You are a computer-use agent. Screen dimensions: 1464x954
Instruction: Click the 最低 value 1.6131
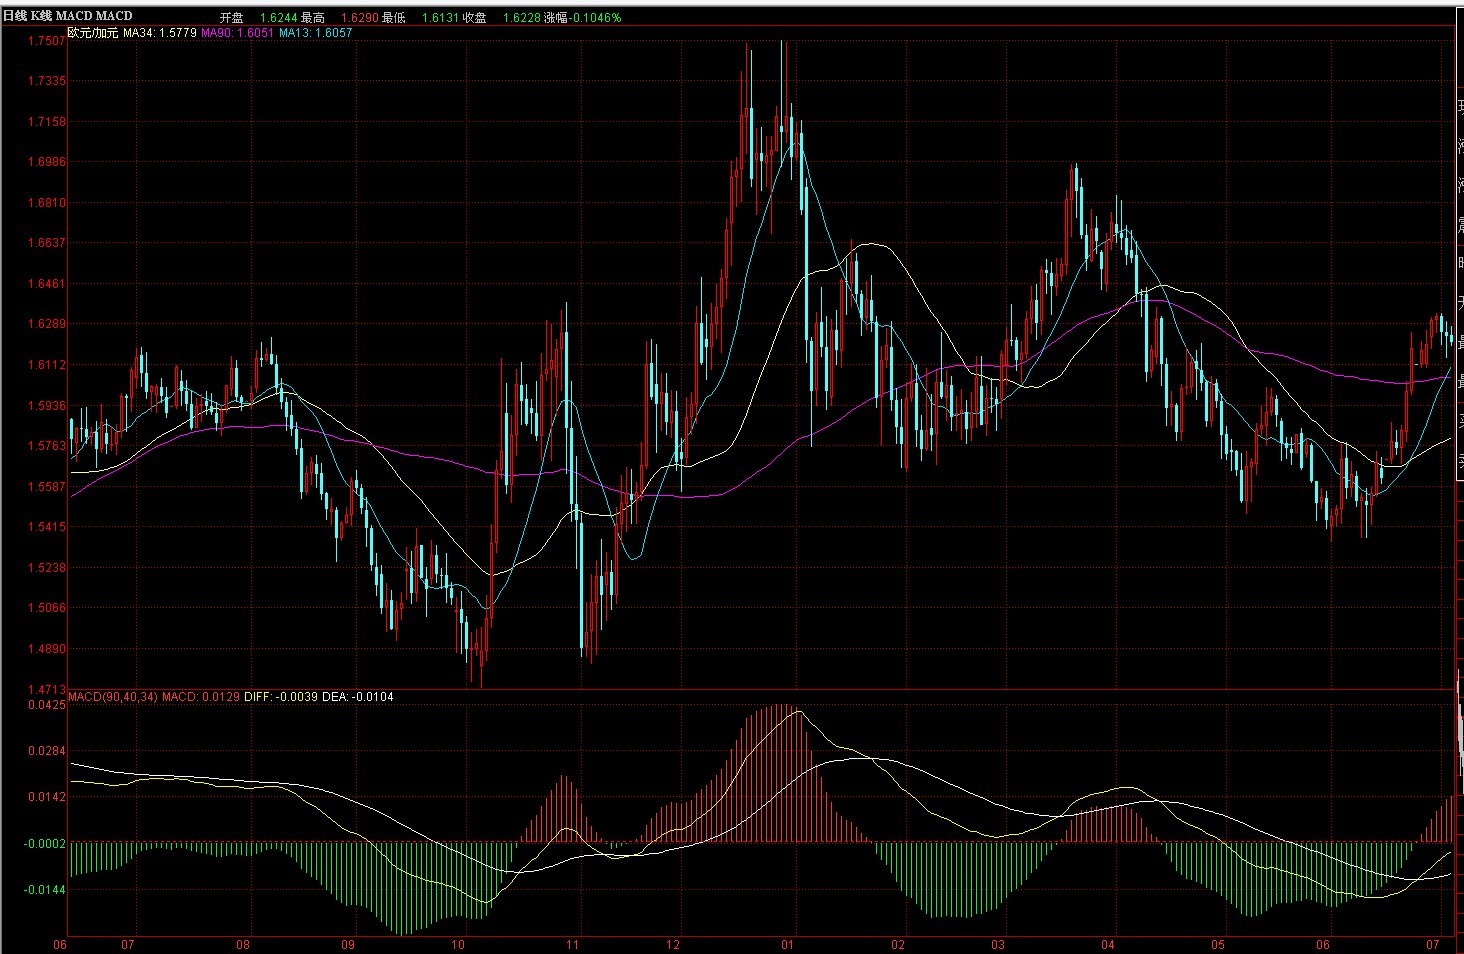(x=441, y=18)
